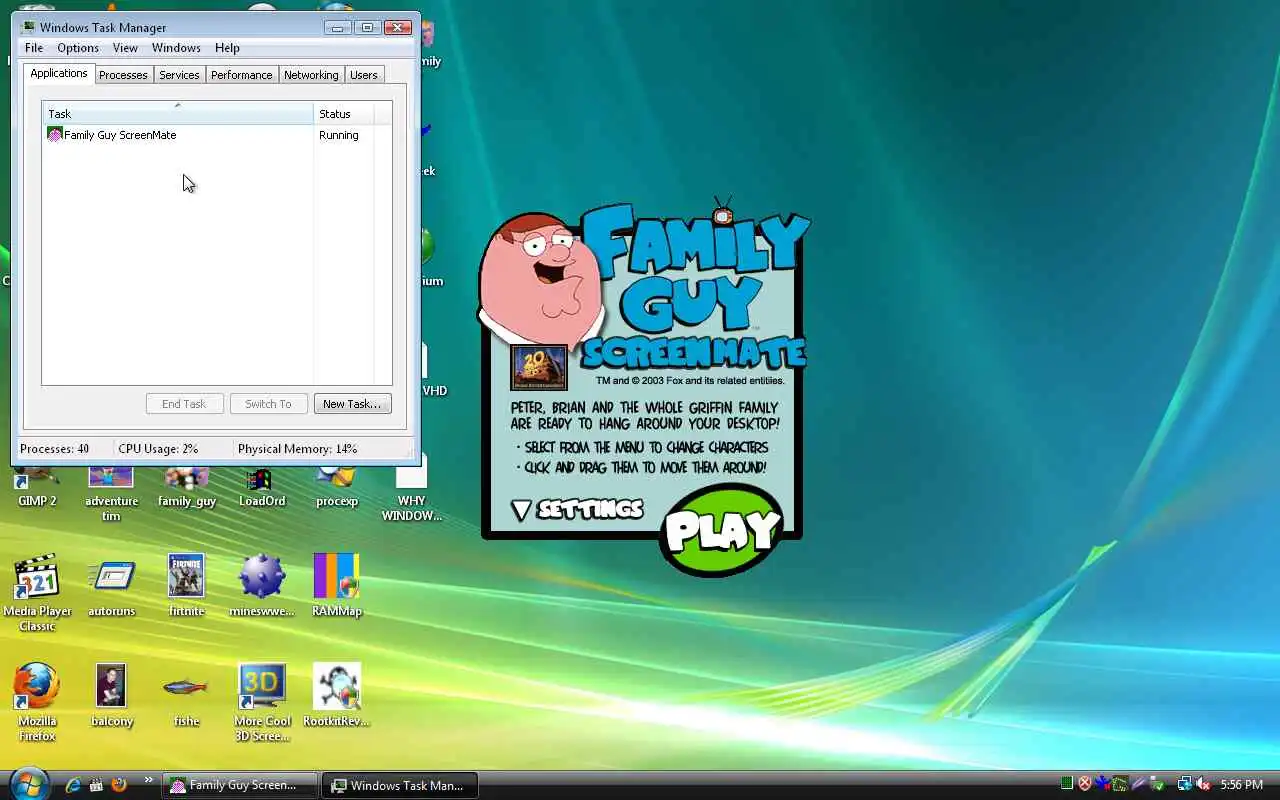Screen dimensions: 1280x800
Task: Open the GIMP 2 desktop shortcut
Action: (37, 487)
